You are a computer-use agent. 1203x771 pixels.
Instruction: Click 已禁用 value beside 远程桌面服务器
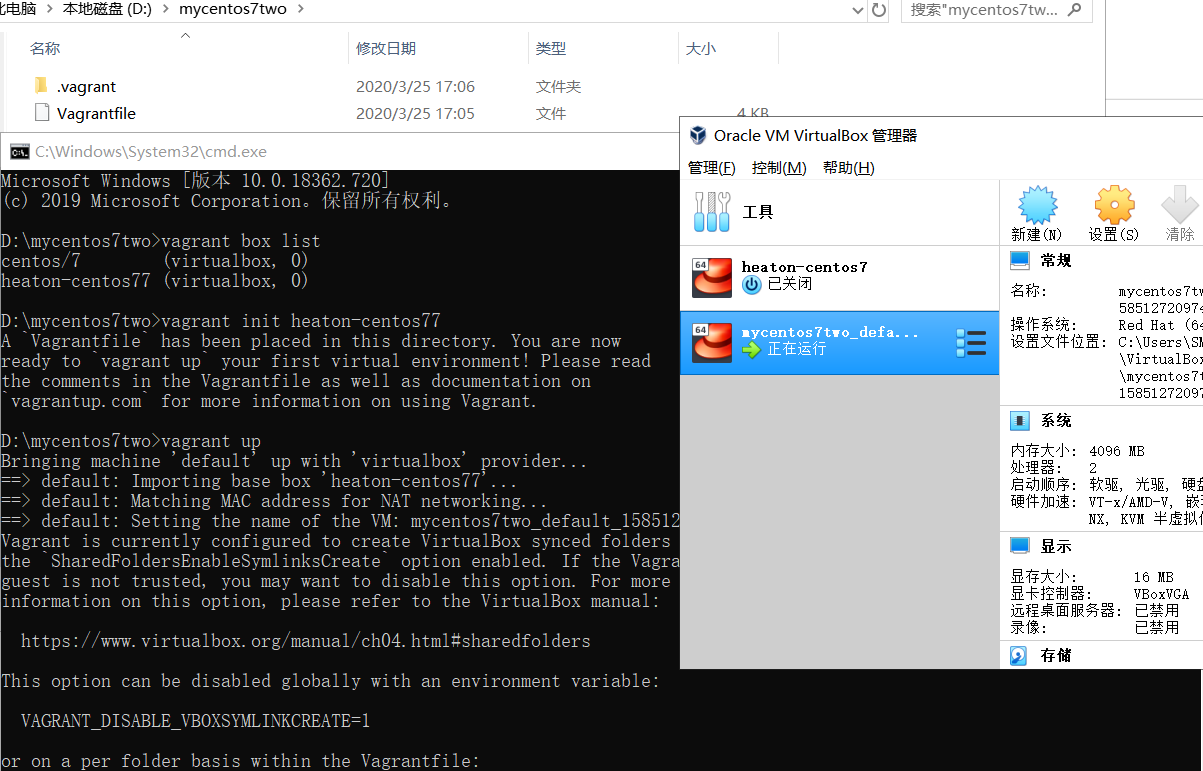tap(1156, 611)
